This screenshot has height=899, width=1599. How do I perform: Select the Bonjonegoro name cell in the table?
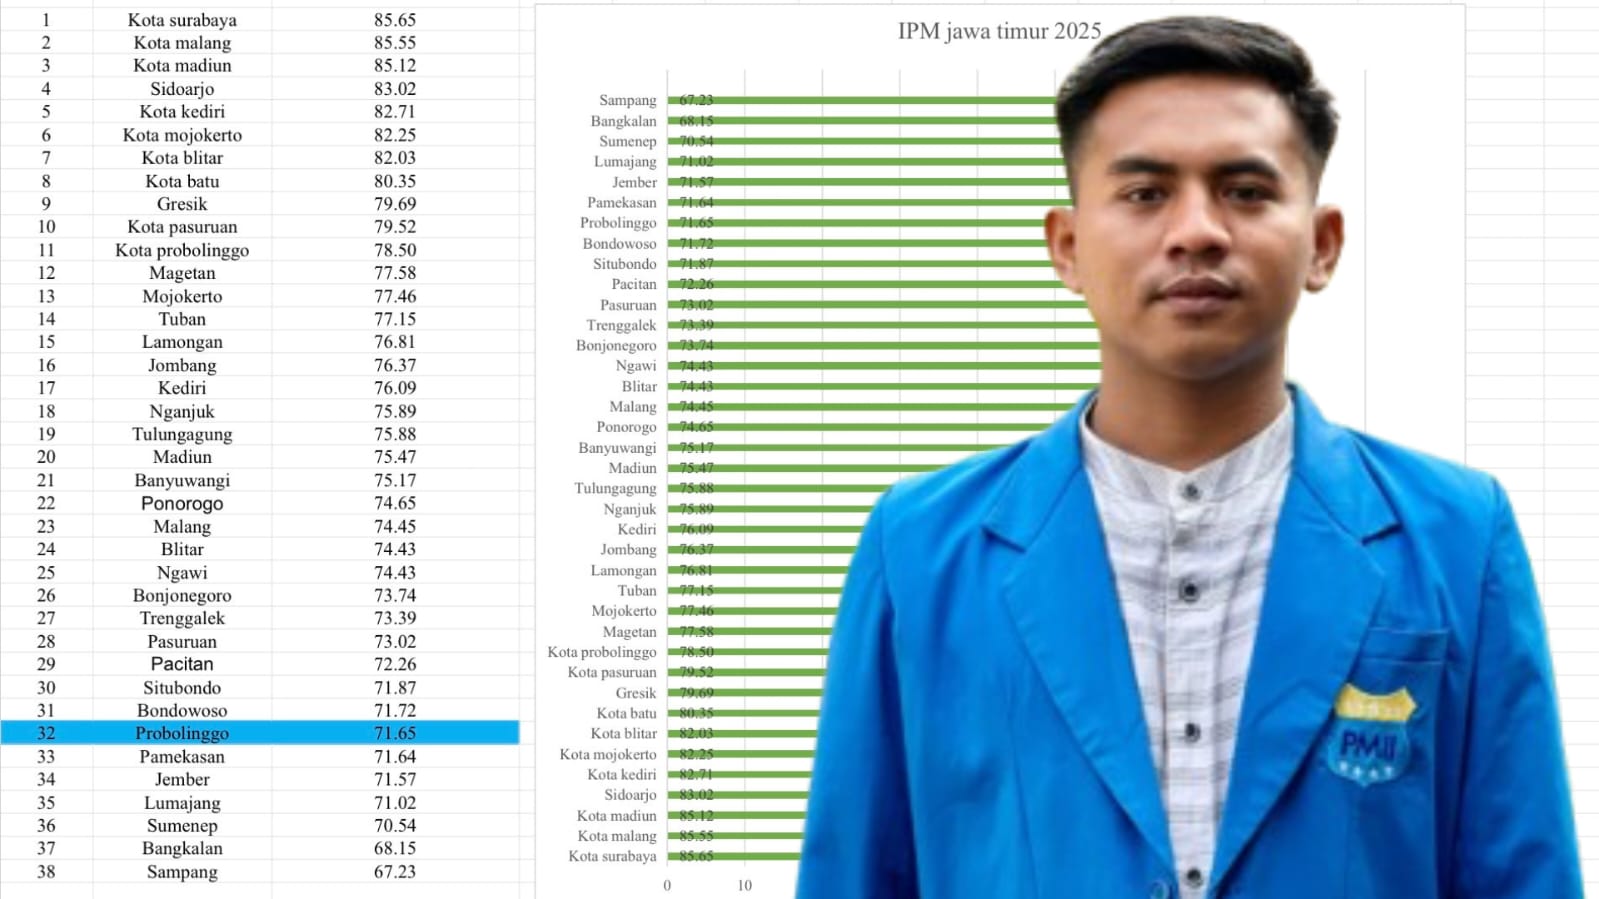[182, 595]
